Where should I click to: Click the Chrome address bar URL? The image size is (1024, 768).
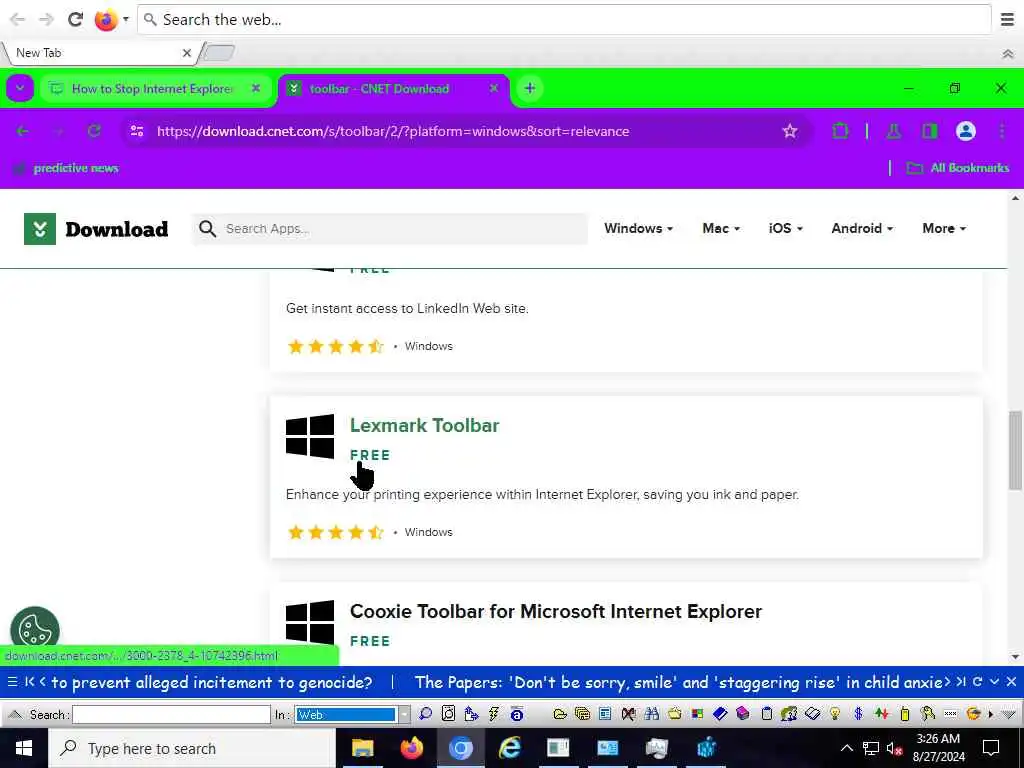point(393,131)
